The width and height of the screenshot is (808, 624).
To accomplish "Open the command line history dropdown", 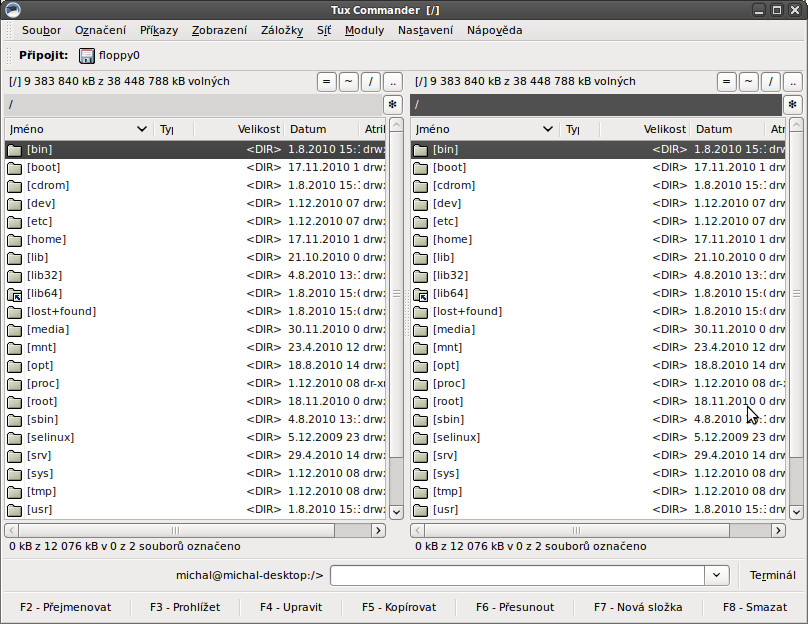I will point(716,575).
